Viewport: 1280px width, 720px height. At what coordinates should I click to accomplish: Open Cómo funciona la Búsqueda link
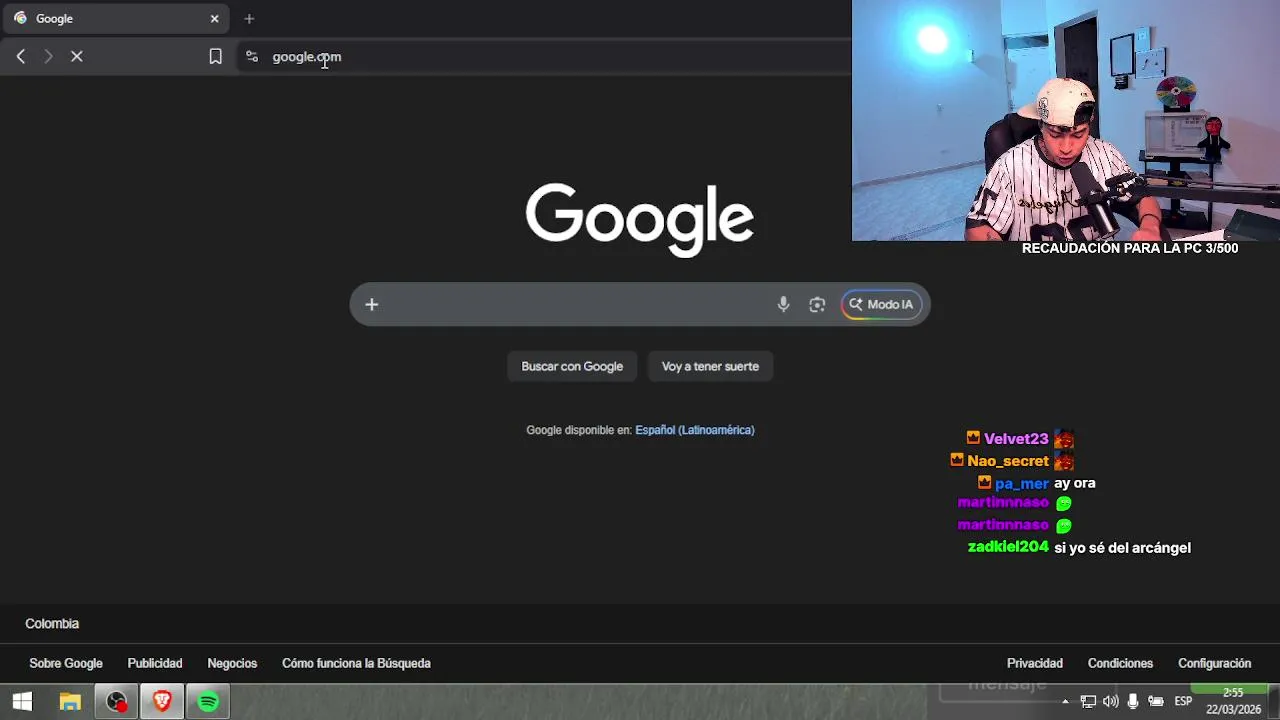(x=356, y=663)
